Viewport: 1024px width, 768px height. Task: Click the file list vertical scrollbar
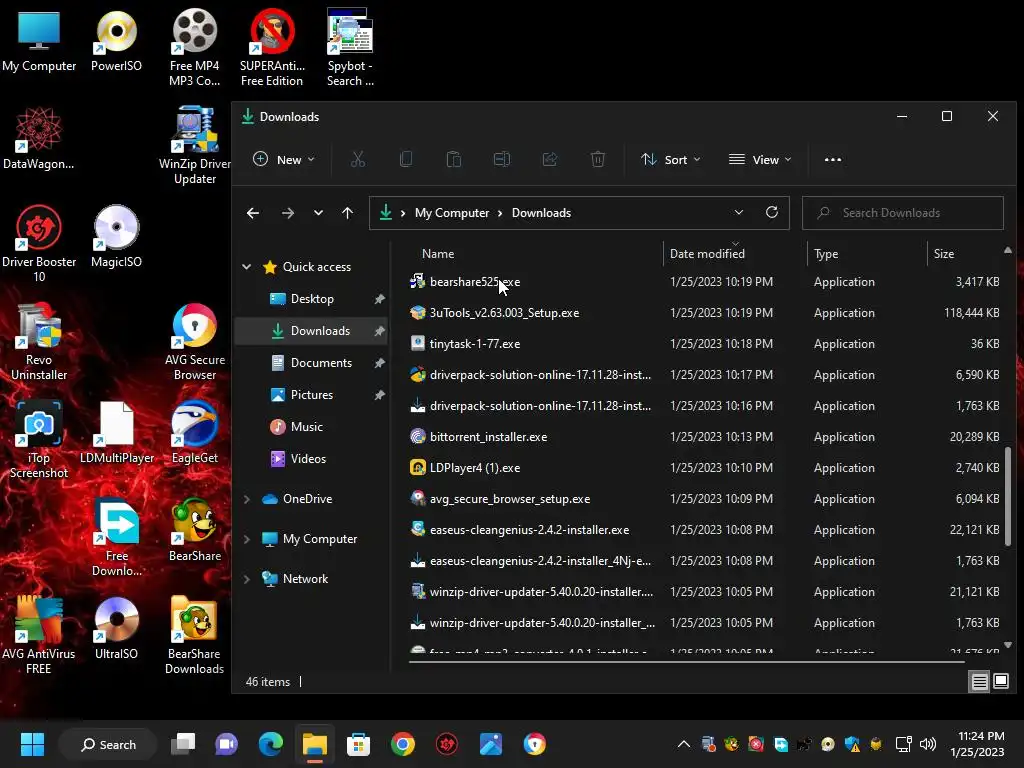pos(1008,496)
